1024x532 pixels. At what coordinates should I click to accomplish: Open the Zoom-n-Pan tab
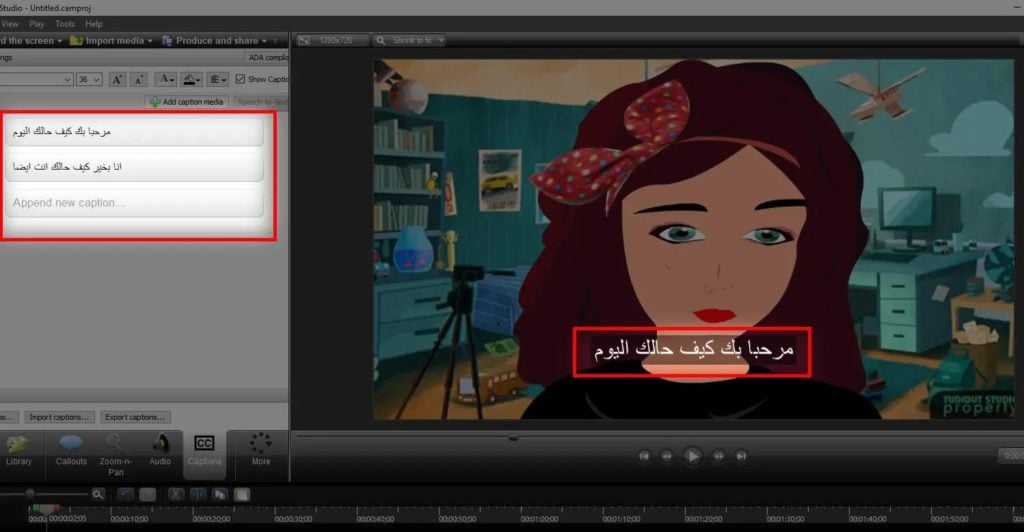(116, 455)
